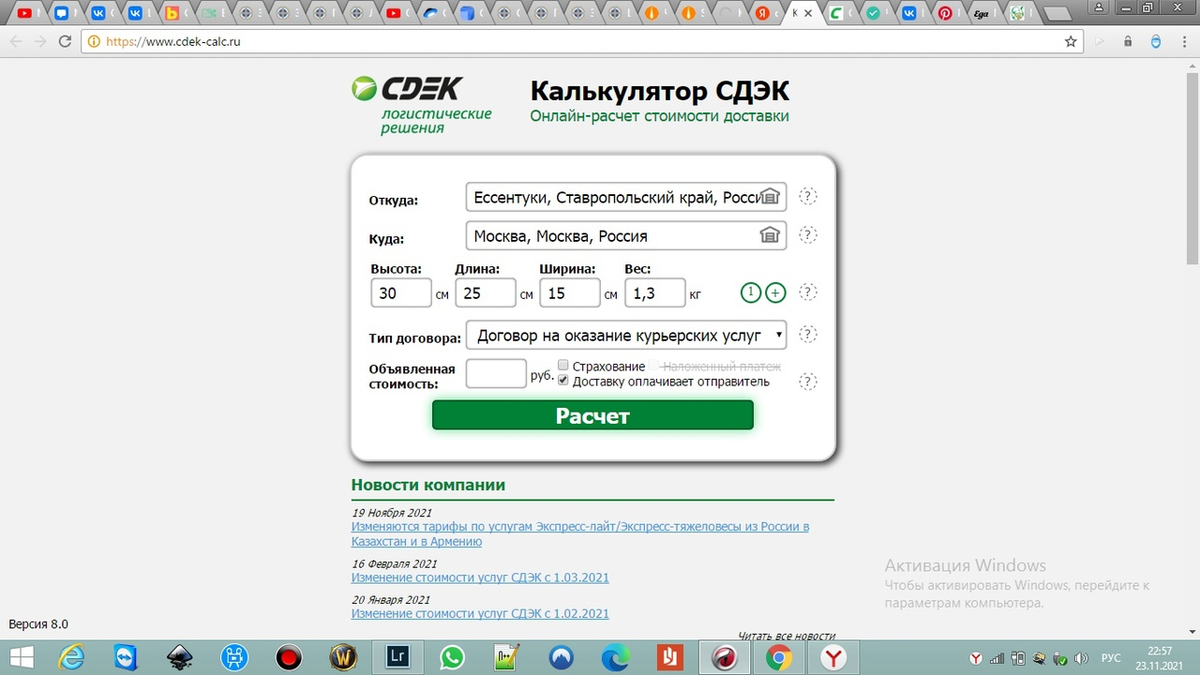Open news about Экспресс-лайт tariffs to Казахстан
Screen dimensions: 1200x675
point(580,534)
